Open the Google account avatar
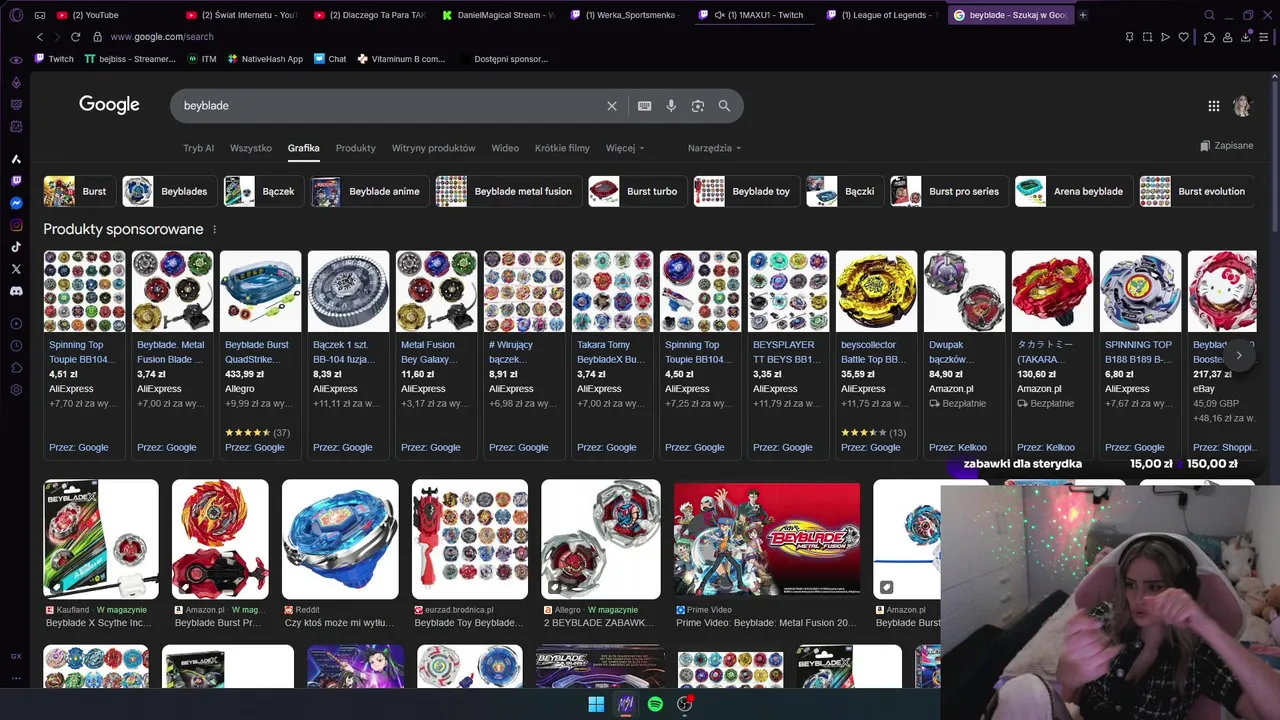This screenshot has height=720, width=1280. pyautogui.click(x=1242, y=106)
